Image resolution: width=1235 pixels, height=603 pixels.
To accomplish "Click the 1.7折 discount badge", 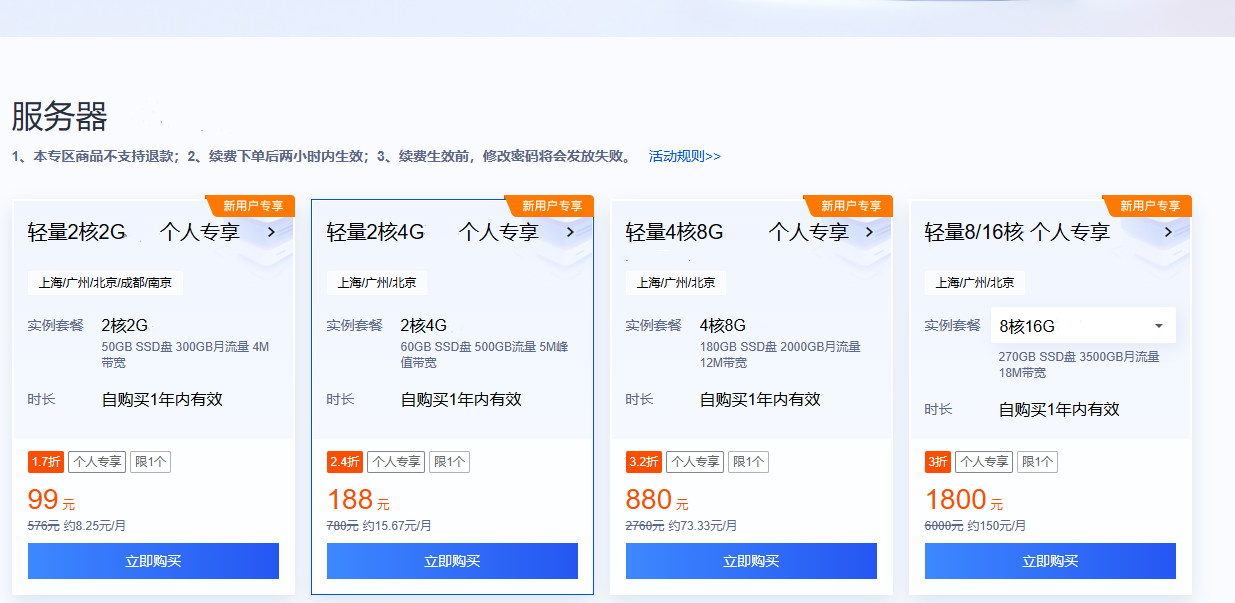I will coord(46,462).
